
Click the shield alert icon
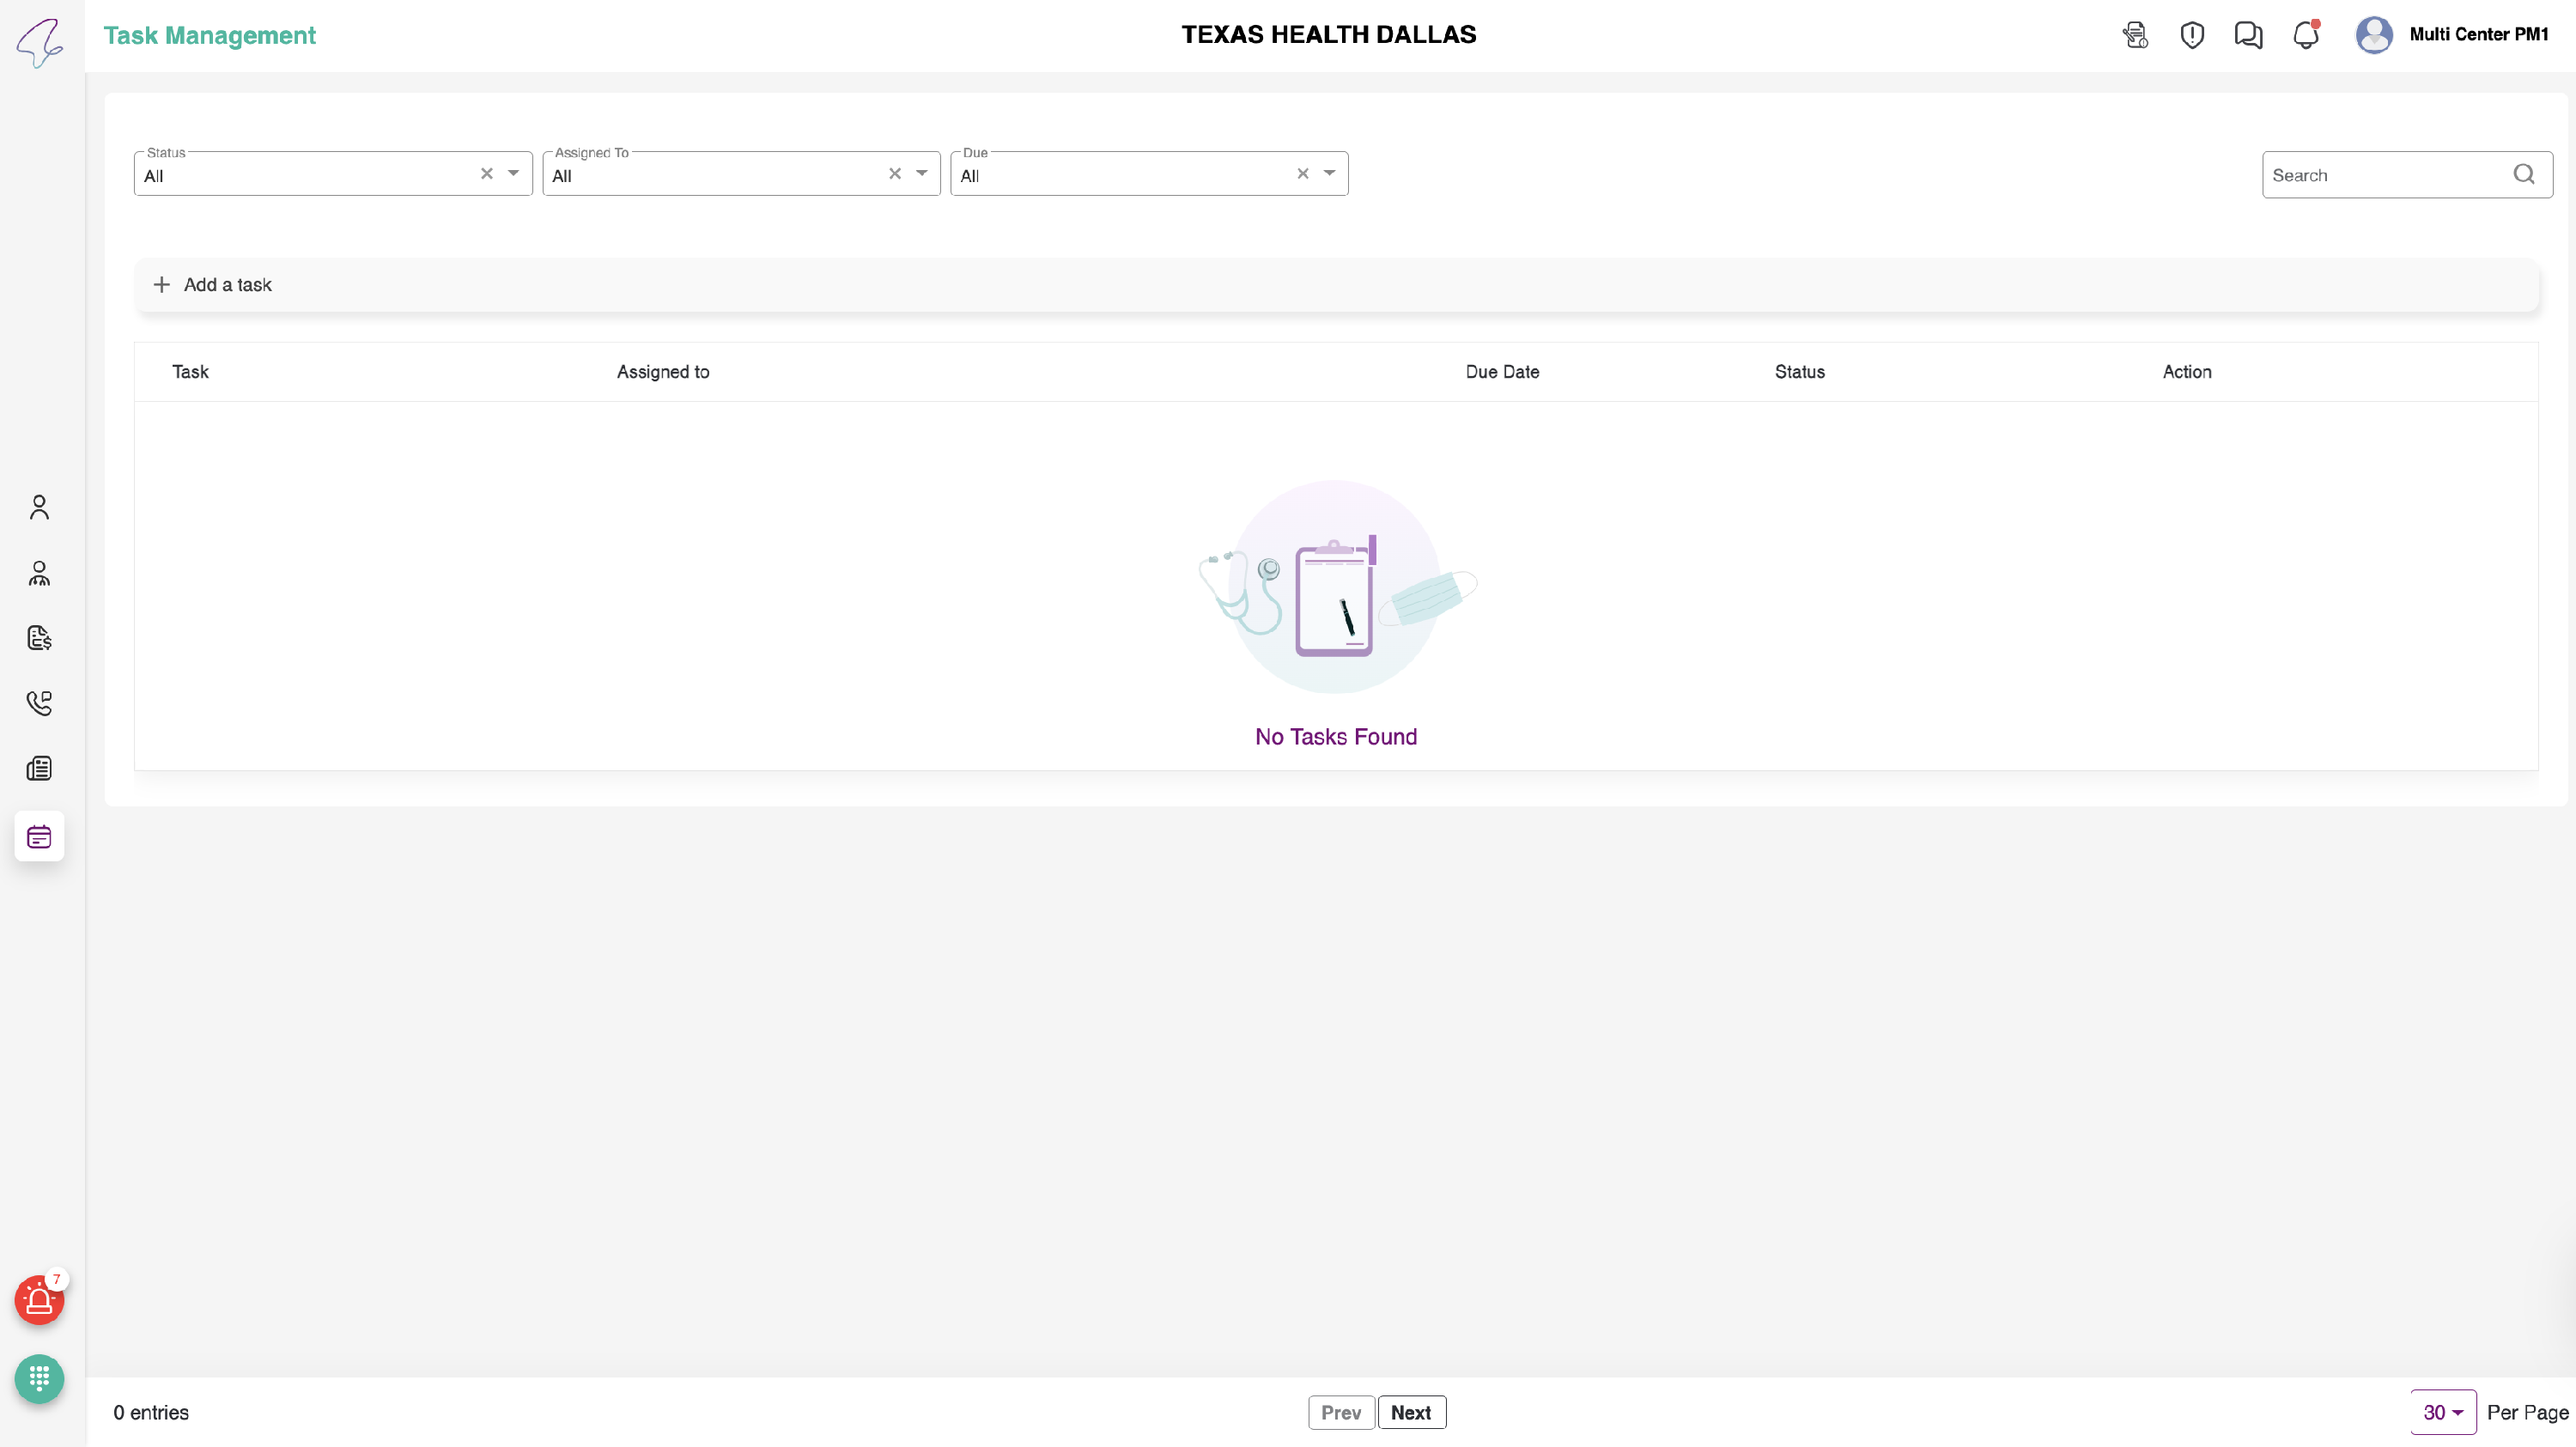tap(2192, 35)
